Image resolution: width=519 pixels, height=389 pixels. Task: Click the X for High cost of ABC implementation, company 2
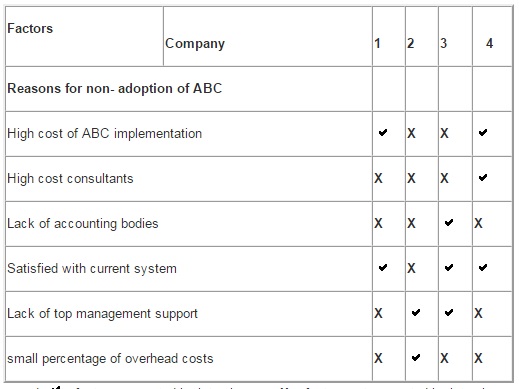[411, 133]
